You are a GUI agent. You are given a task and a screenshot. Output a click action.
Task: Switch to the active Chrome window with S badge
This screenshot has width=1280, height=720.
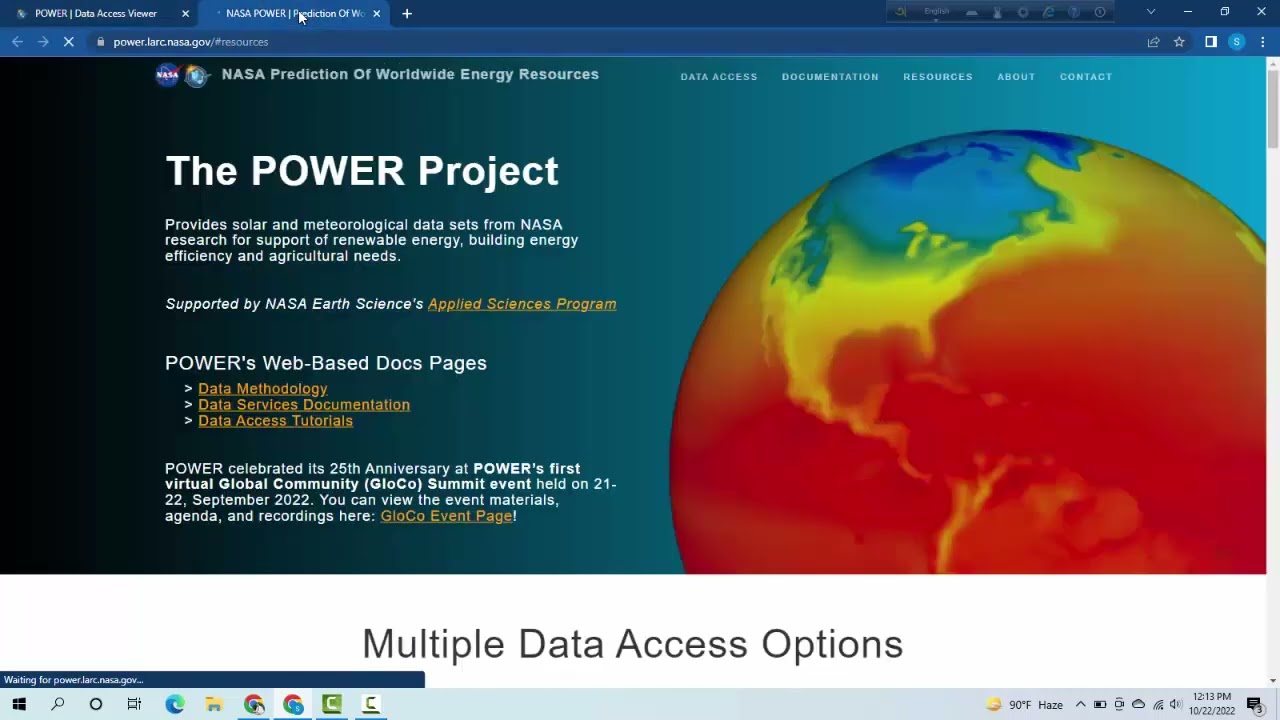click(x=293, y=704)
